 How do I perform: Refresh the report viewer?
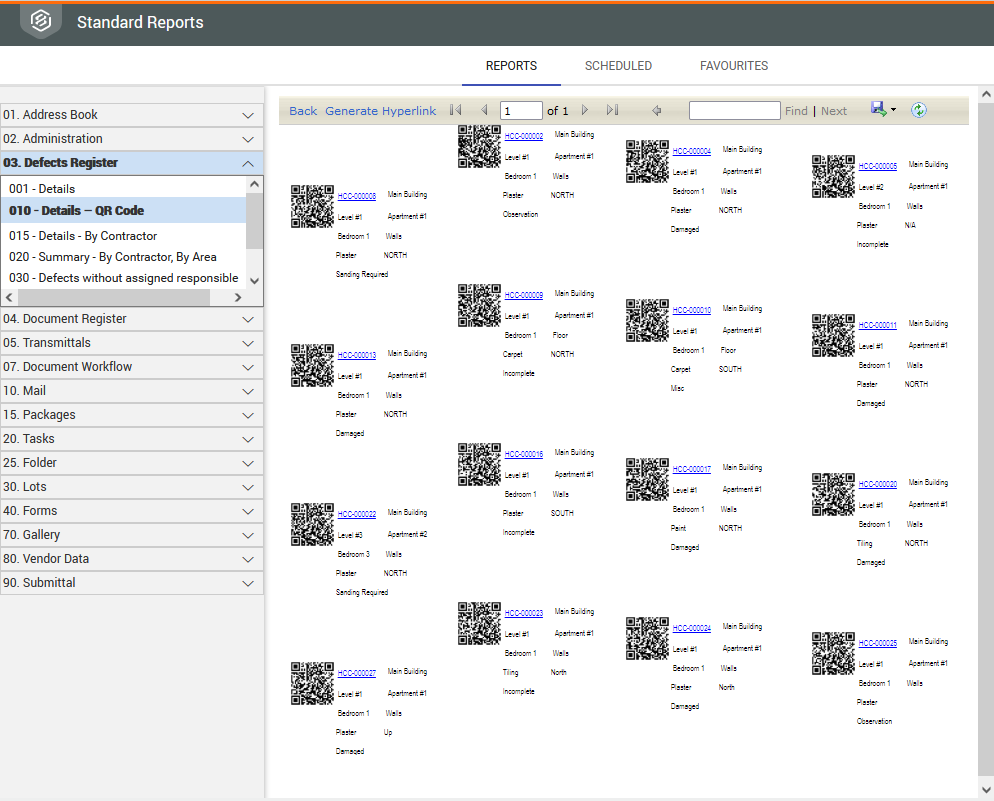pos(919,110)
